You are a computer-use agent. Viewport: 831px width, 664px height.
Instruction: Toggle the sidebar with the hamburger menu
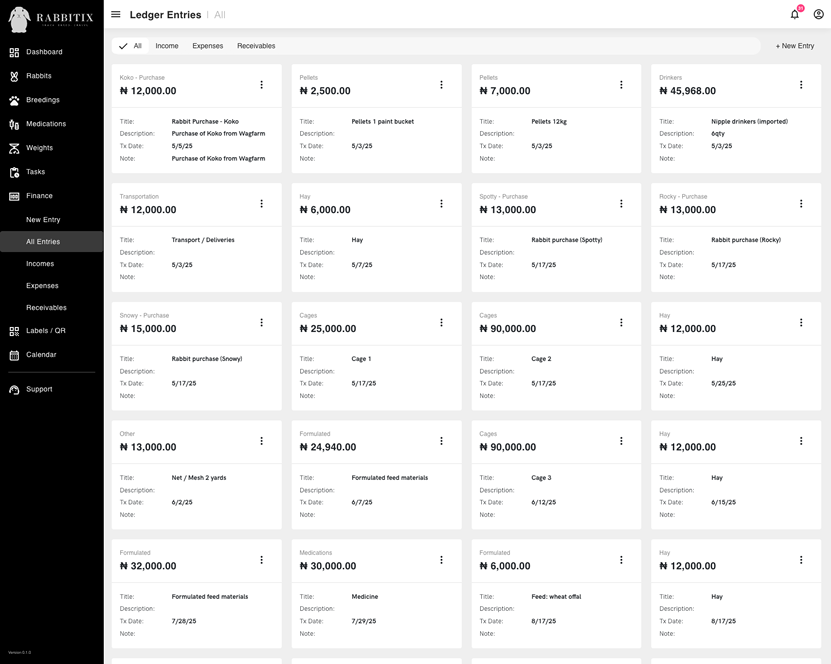(x=116, y=14)
